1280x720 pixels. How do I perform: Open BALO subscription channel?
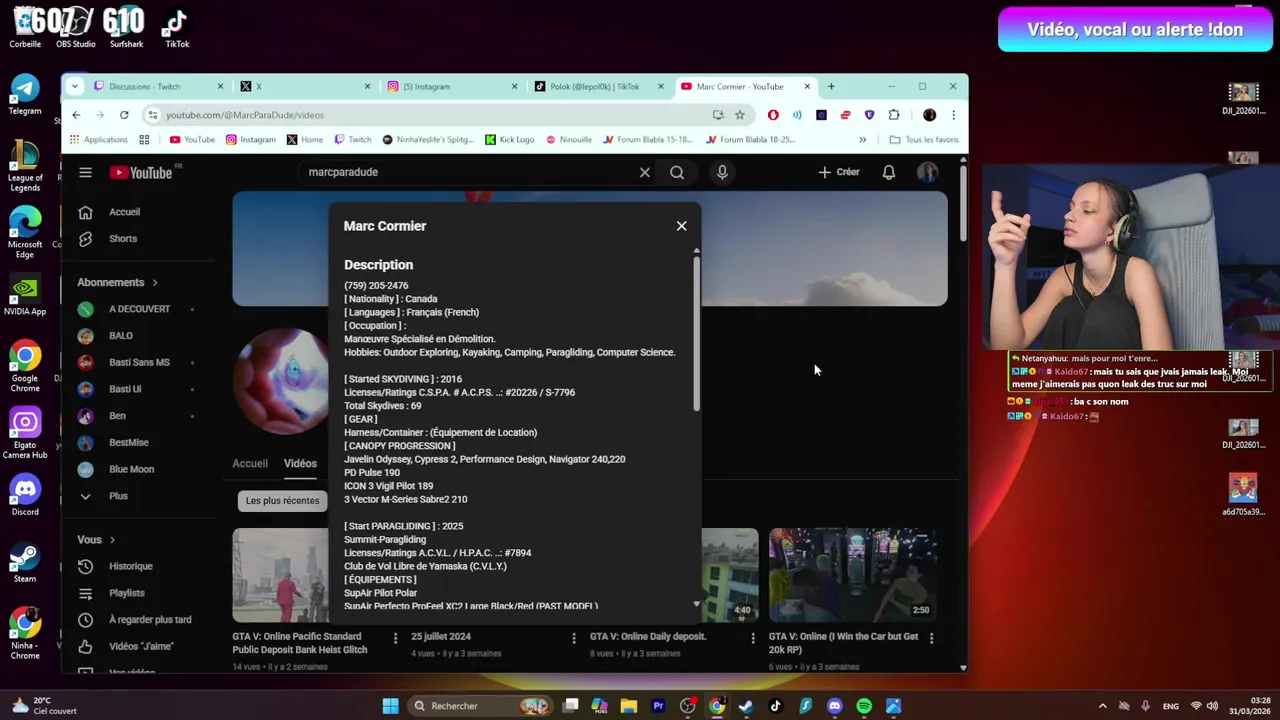[x=120, y=335]
